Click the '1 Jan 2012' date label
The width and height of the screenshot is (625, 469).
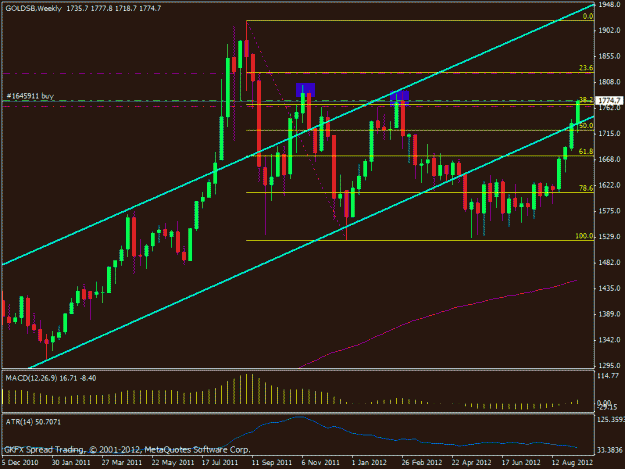tap(369, 463)
